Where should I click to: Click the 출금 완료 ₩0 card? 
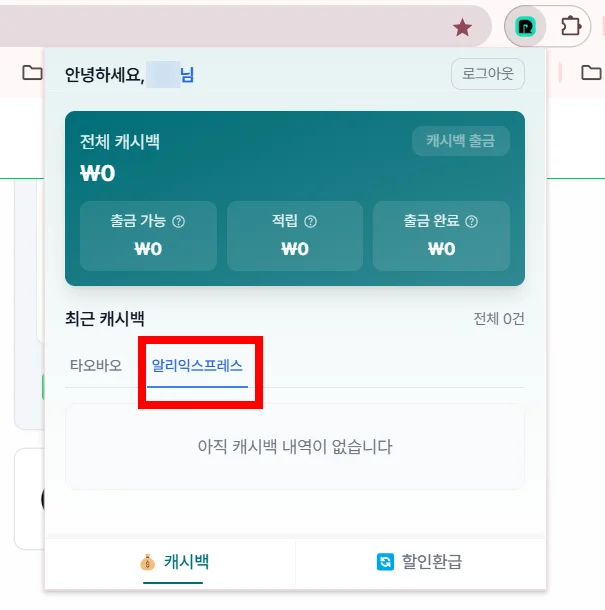click(441, 236)
